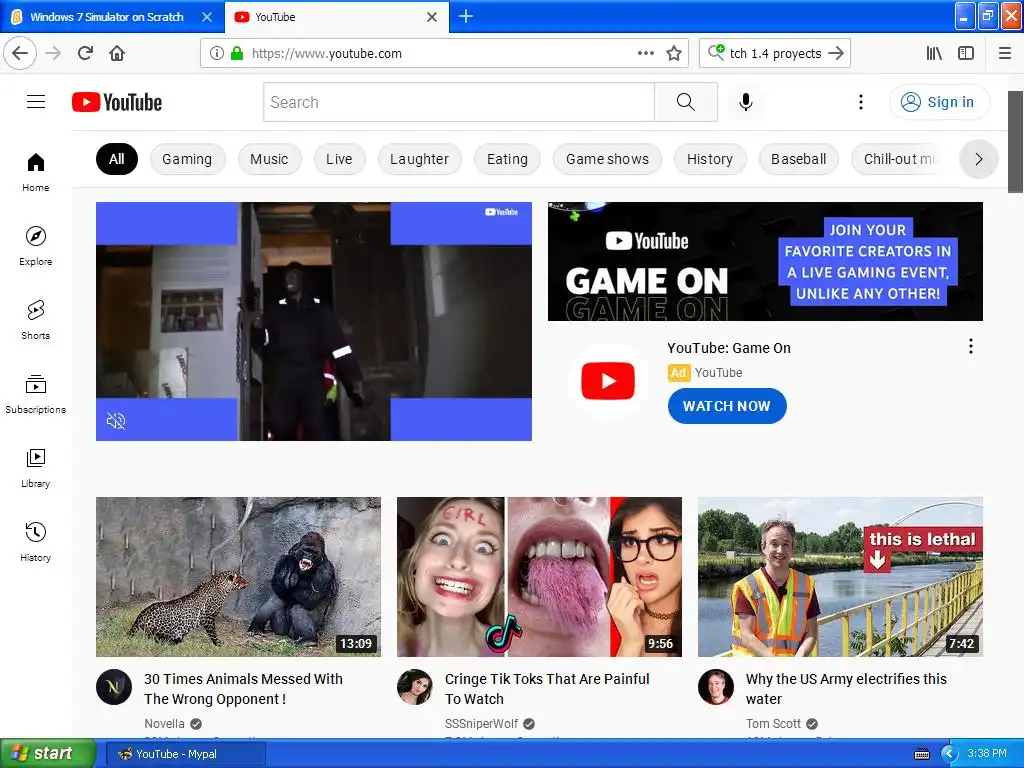Show site information icon in address bar
This screenshot has width=1024, height=768.
pos(216,53)
